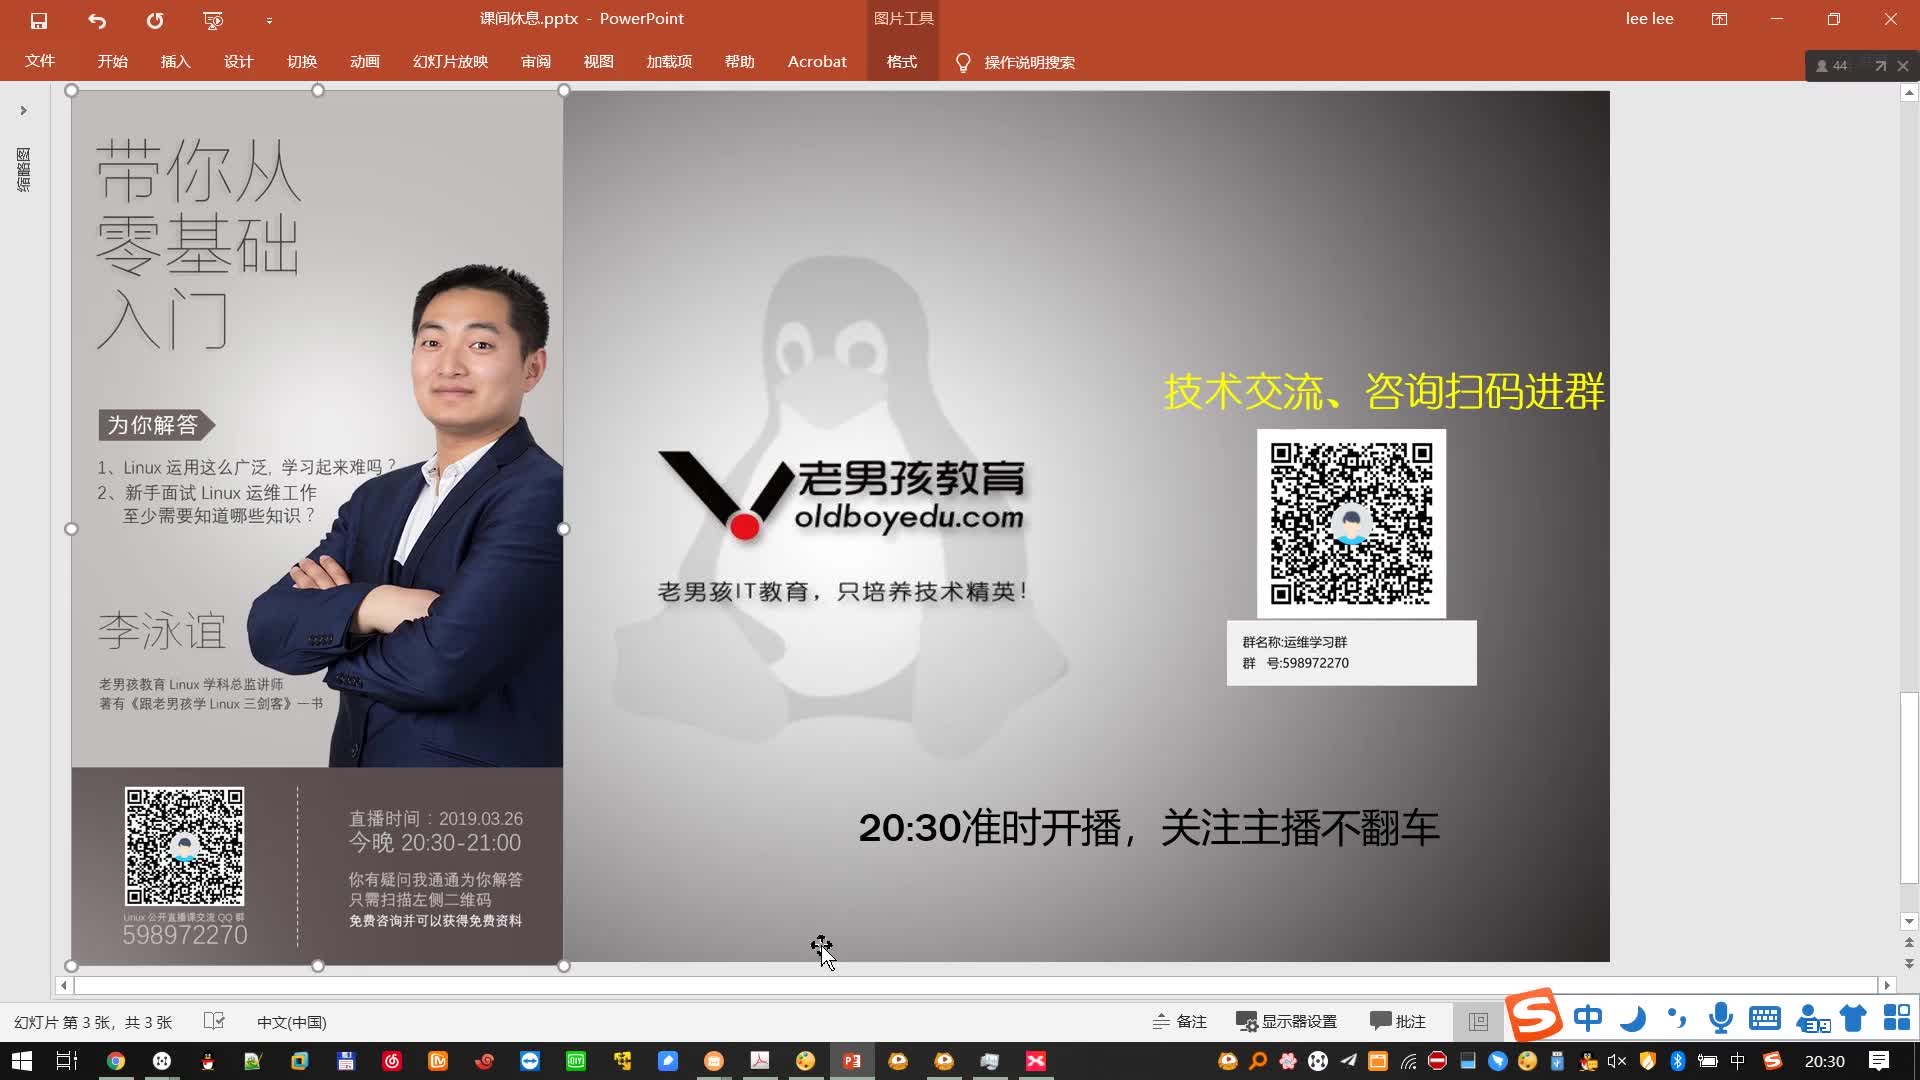Viewport: 1920px width, 1080px height.
Task: Open NetEase Cloud Music on taskbar
Action: point(392,1061)
